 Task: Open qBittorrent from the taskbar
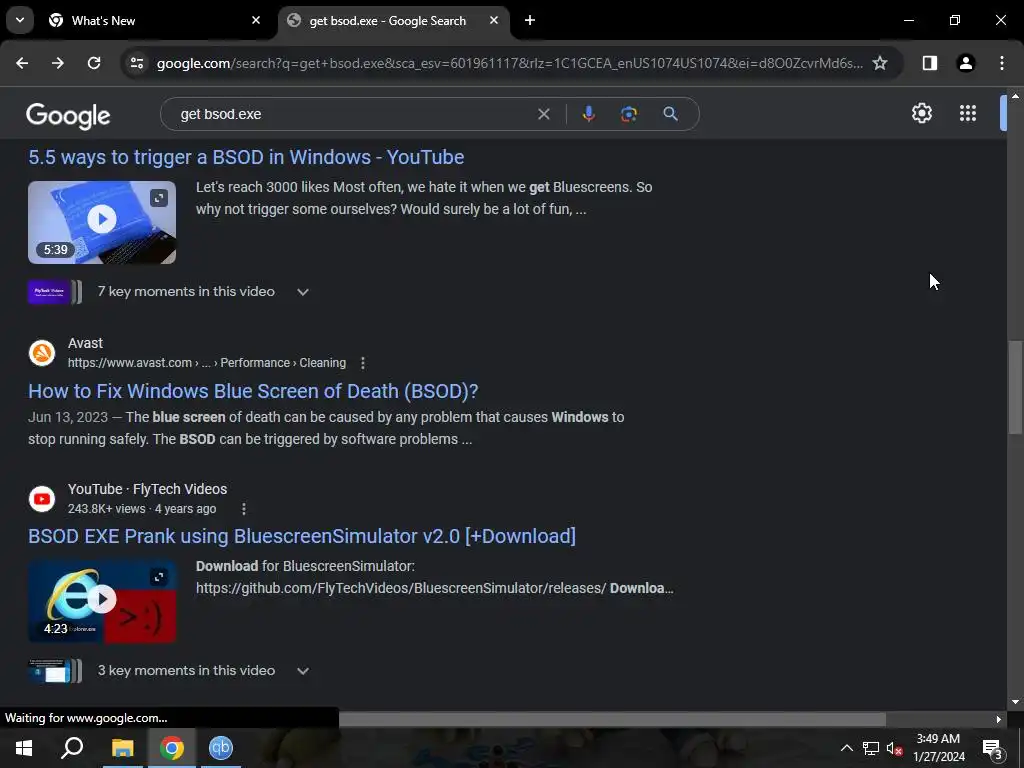[221, 748]
